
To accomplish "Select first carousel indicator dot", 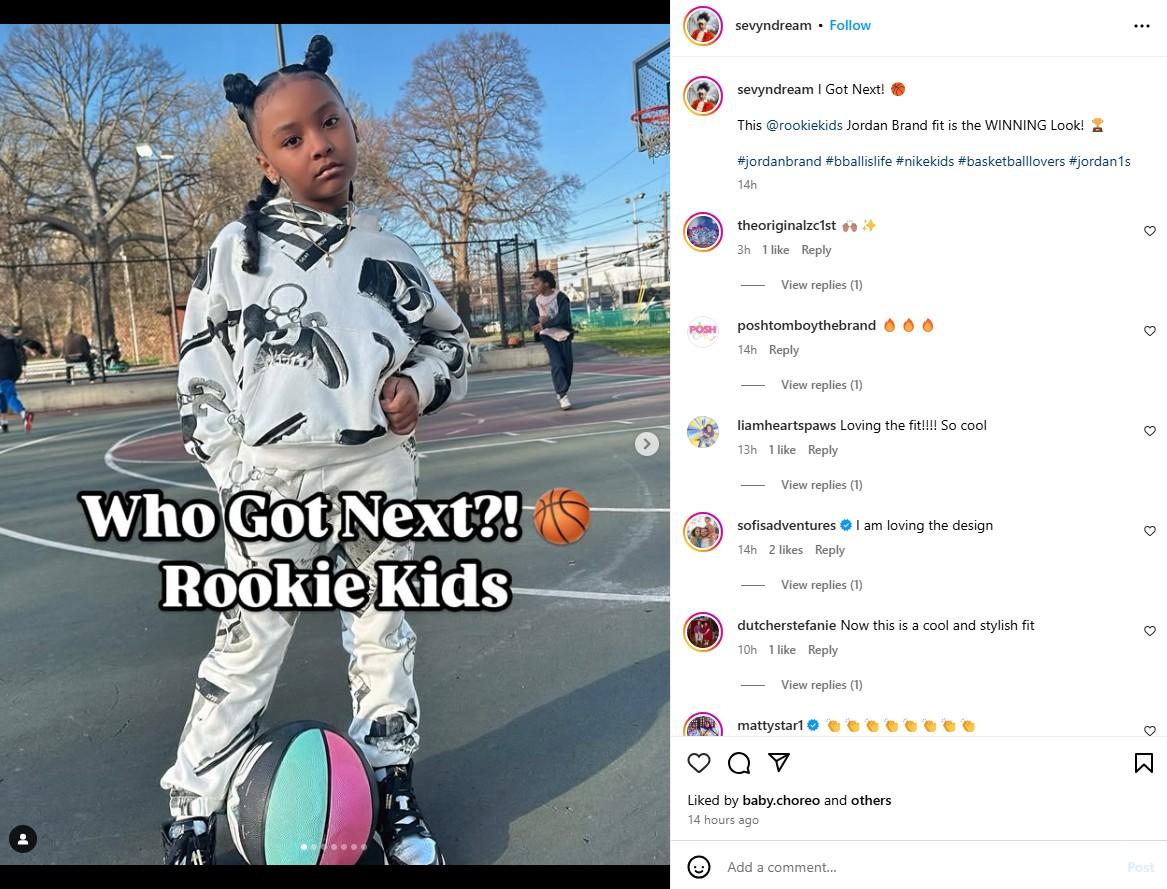I will pyautogui.click(x=304, y=847).
